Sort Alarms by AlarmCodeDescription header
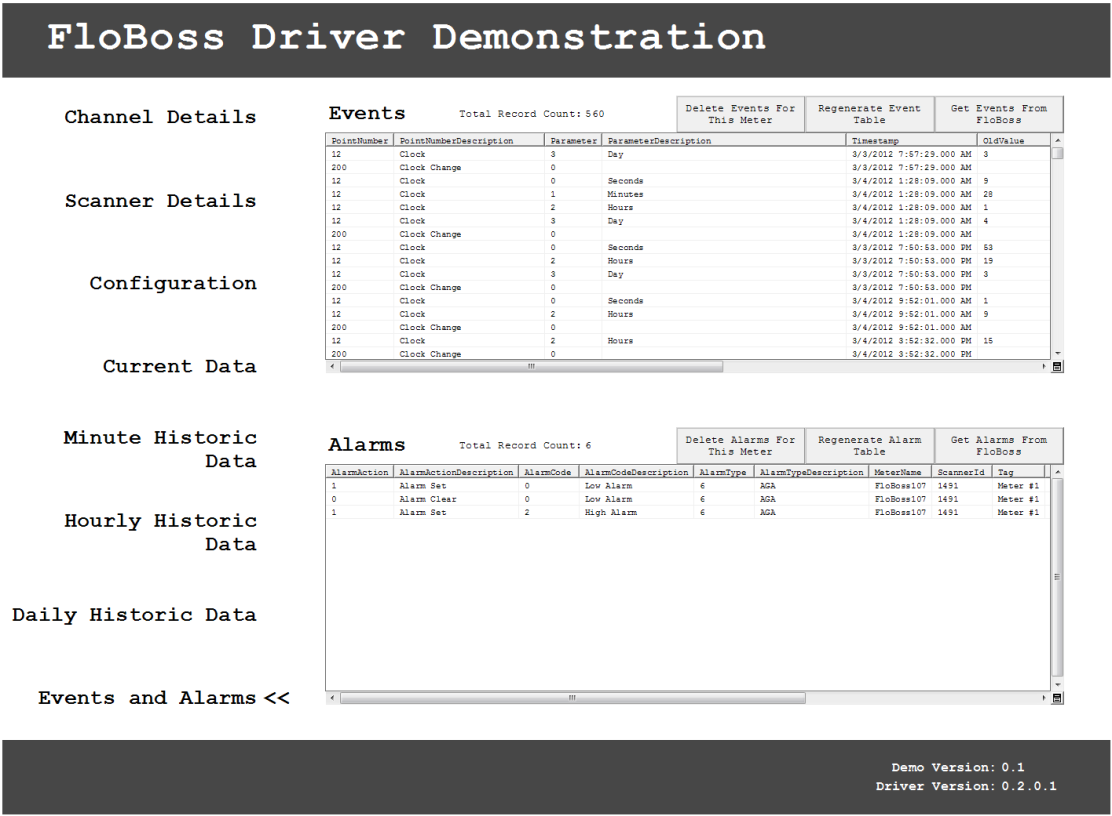Viewport: 1112px width, 816px height. click(636, 472)
